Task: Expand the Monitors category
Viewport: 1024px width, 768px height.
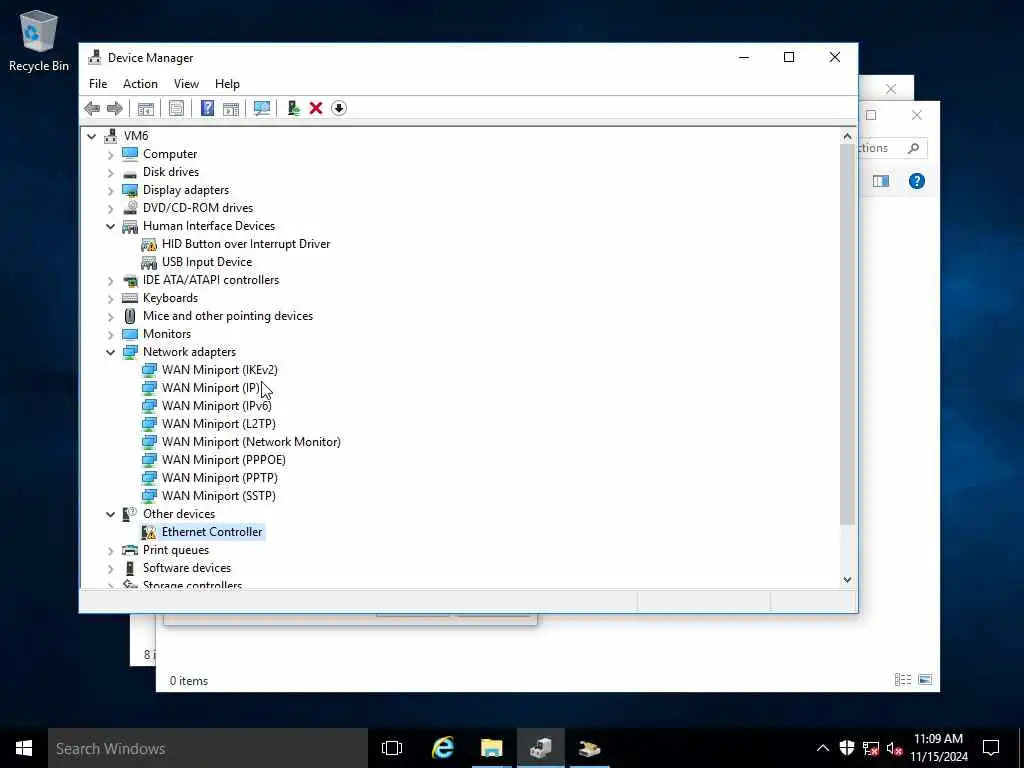Action: tap(110, 334)
